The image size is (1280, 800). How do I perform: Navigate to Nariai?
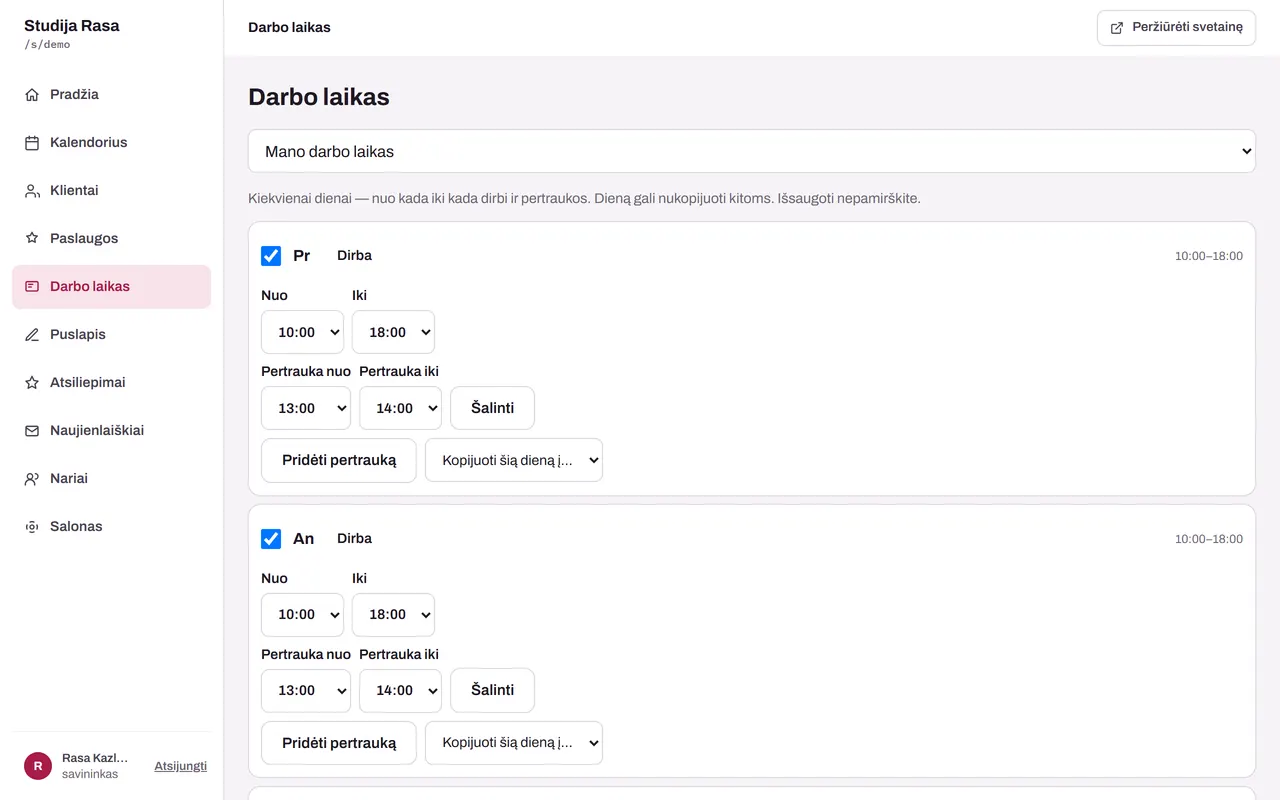pos(111,479)
